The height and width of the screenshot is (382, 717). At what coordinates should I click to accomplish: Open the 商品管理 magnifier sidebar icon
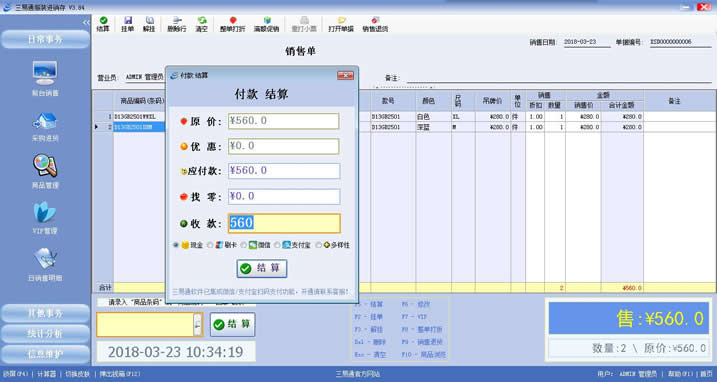45,166
